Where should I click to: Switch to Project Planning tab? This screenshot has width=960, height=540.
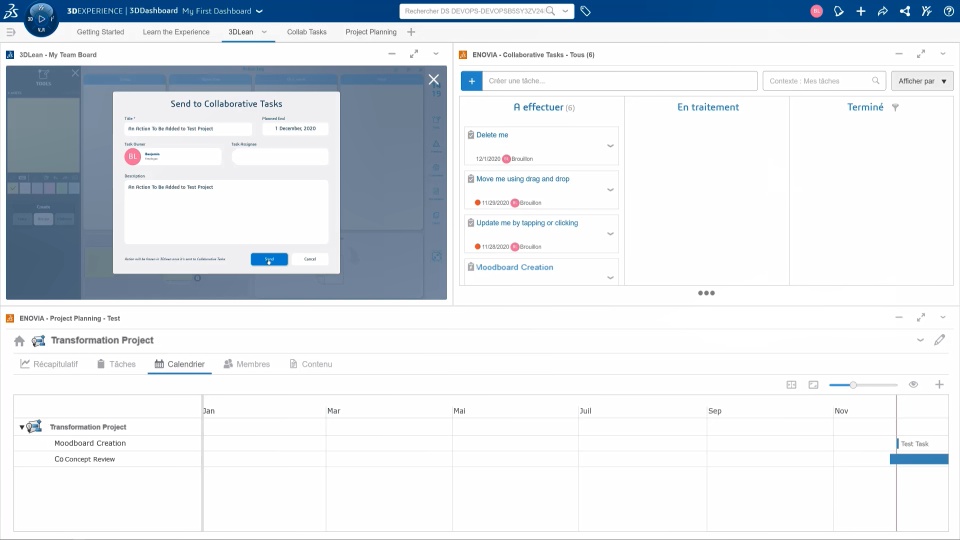point(371,32)
